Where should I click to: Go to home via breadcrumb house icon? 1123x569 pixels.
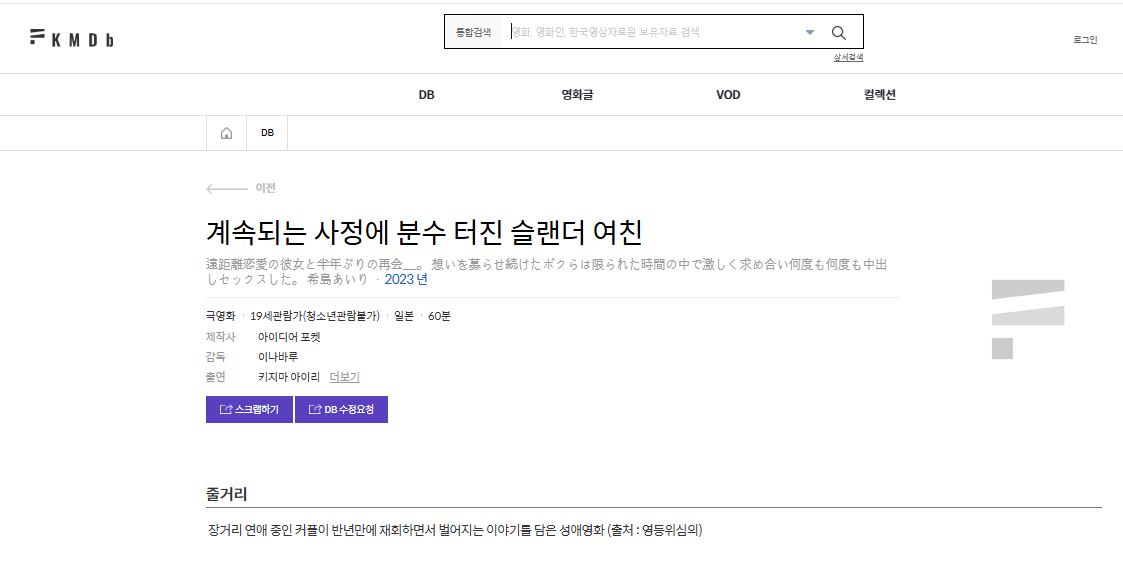click(x=226, y=133)
